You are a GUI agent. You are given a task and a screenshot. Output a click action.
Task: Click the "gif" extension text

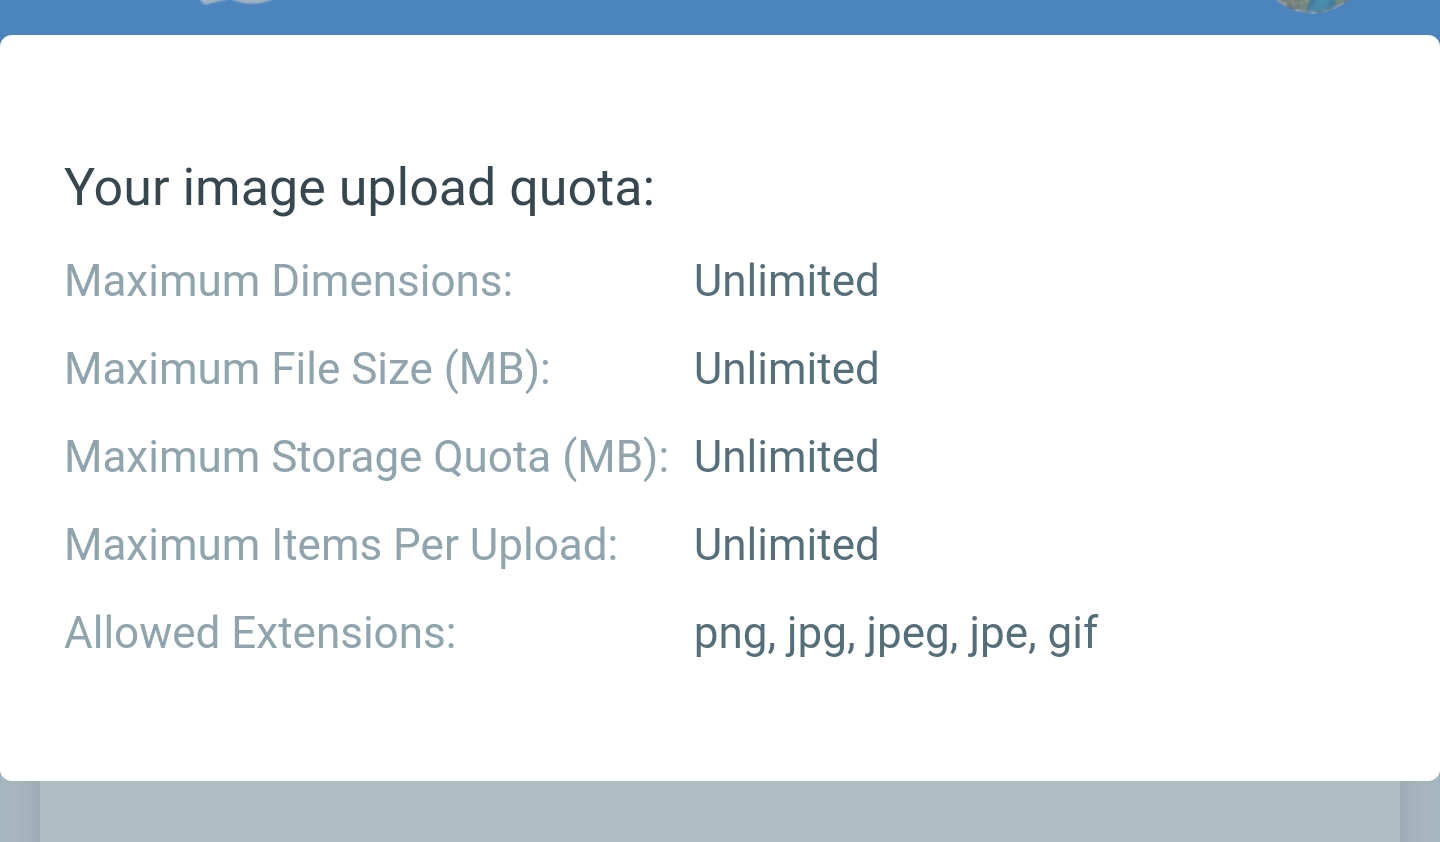tap(1073, 634)
